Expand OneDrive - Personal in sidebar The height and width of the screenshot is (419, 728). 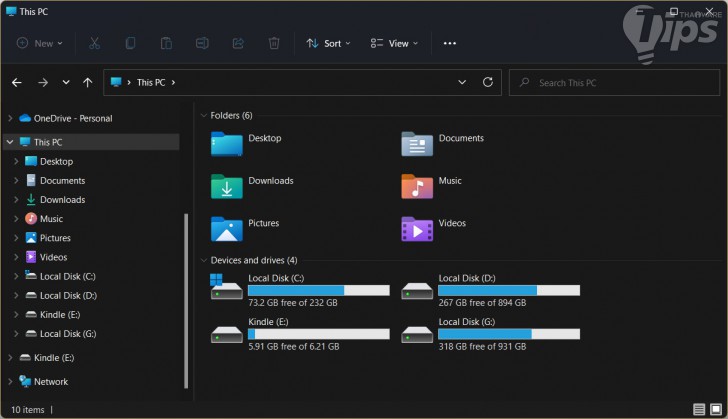(x=10, y=118)
